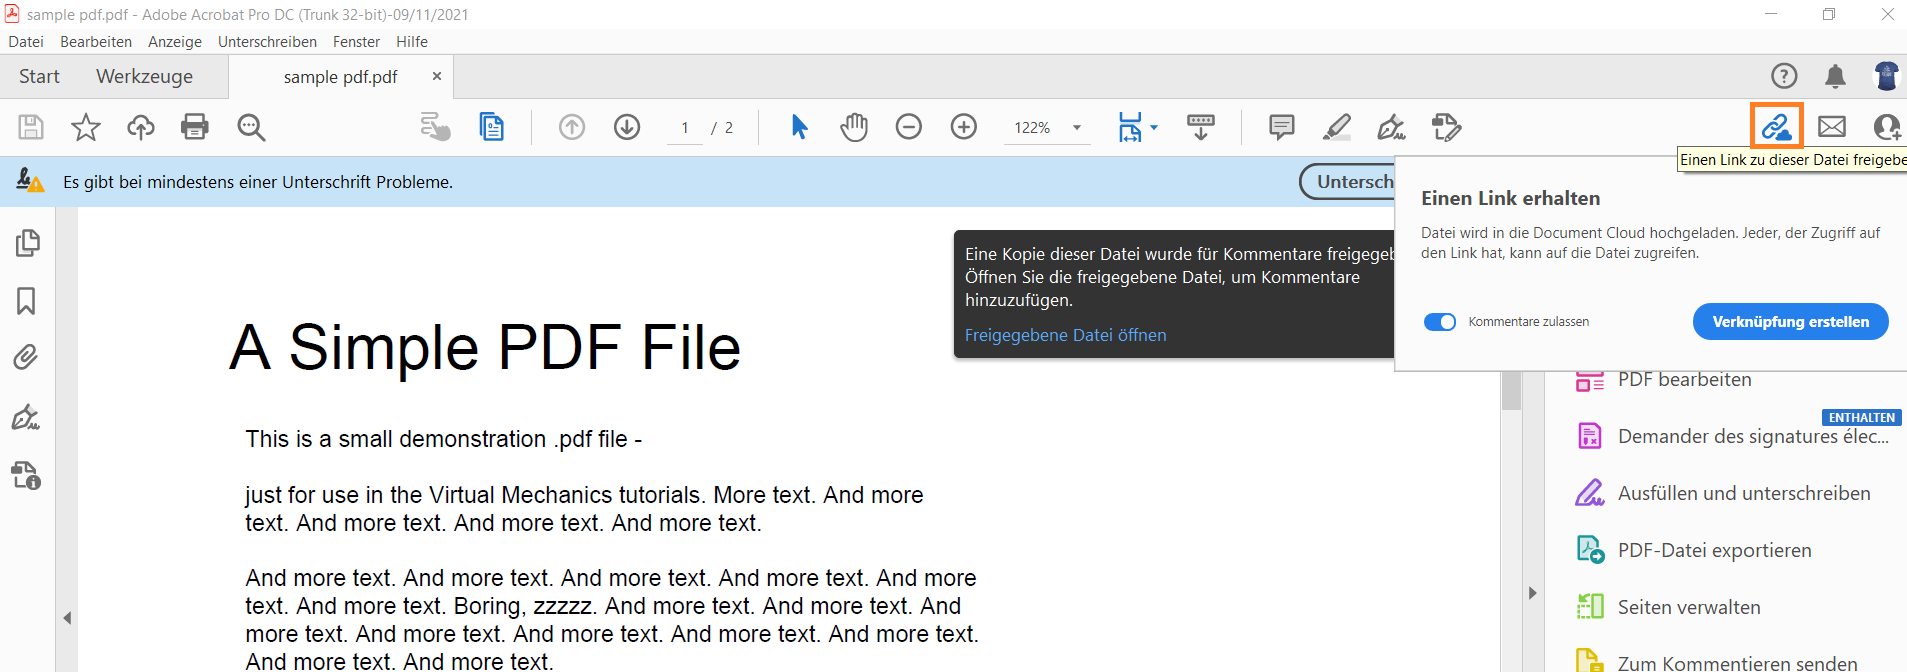The width and height of the screenshot is (1907, 672).
Task: Click the print icon in toolbar
Action: point(195,127)
